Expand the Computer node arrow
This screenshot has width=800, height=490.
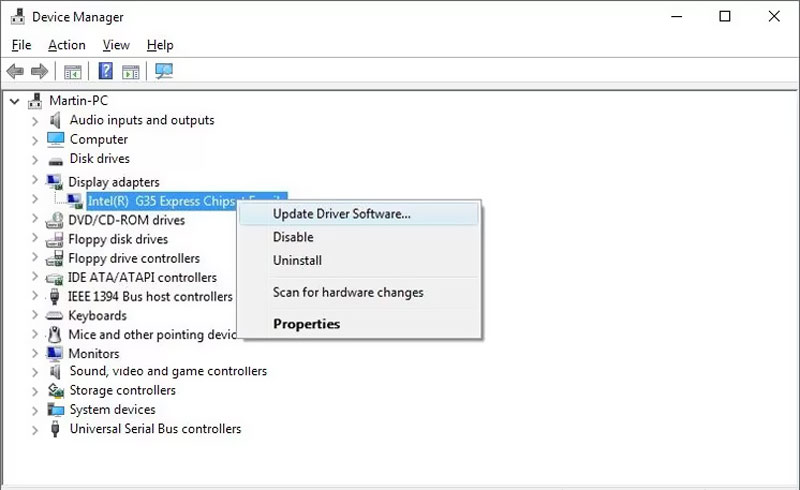pos(35,140)
